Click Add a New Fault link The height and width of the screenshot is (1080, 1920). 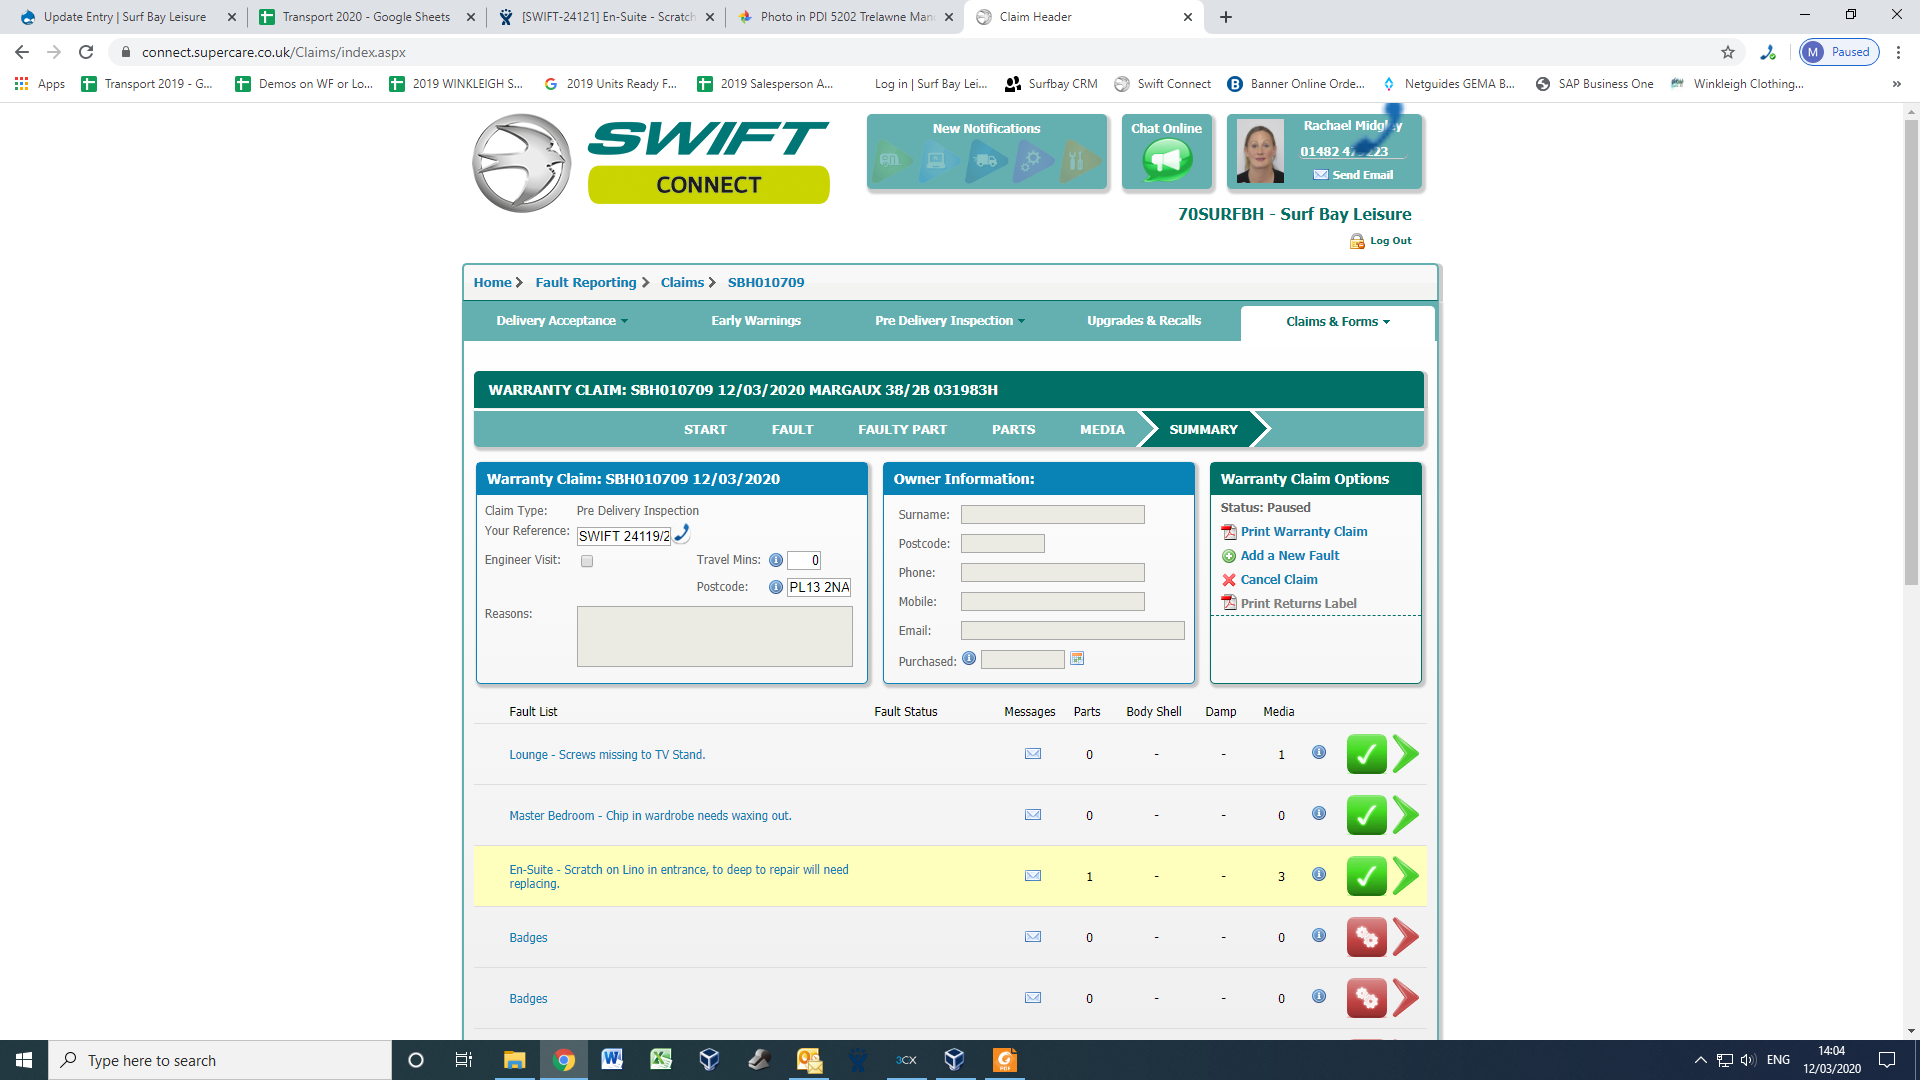pos(1289,555)
